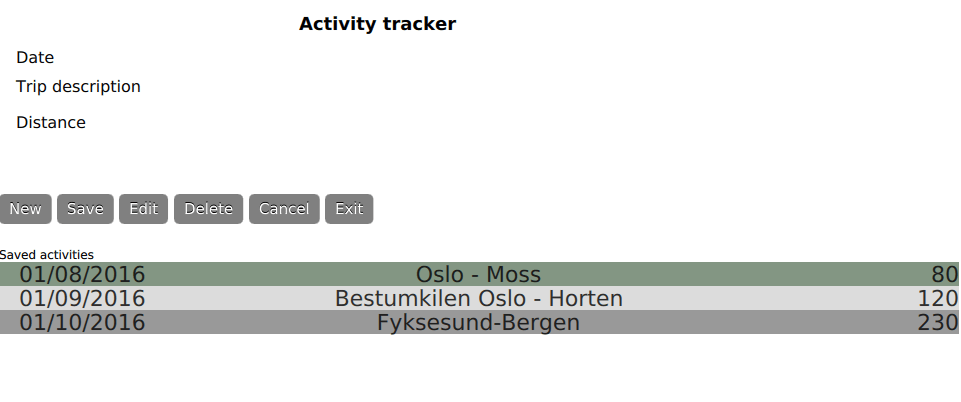The height and width of the screenshot is (402, 961).
Task: Click the Trip description label
Action: coord(78,87)
